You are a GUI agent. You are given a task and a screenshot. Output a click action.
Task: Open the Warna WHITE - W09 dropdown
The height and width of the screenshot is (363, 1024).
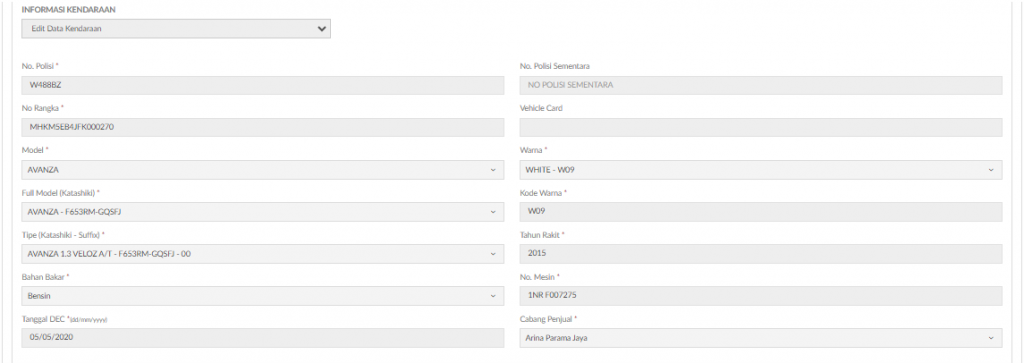pos(761,170)
